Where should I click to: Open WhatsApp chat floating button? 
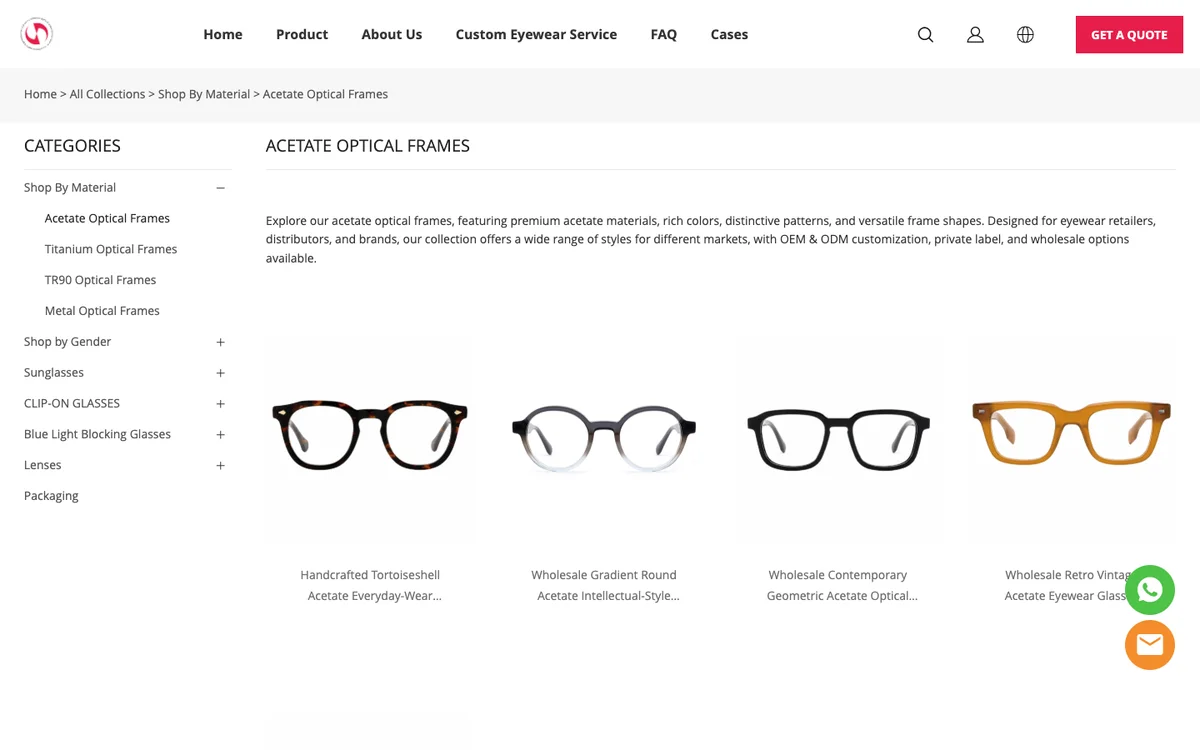click(x=1150, y=590)
